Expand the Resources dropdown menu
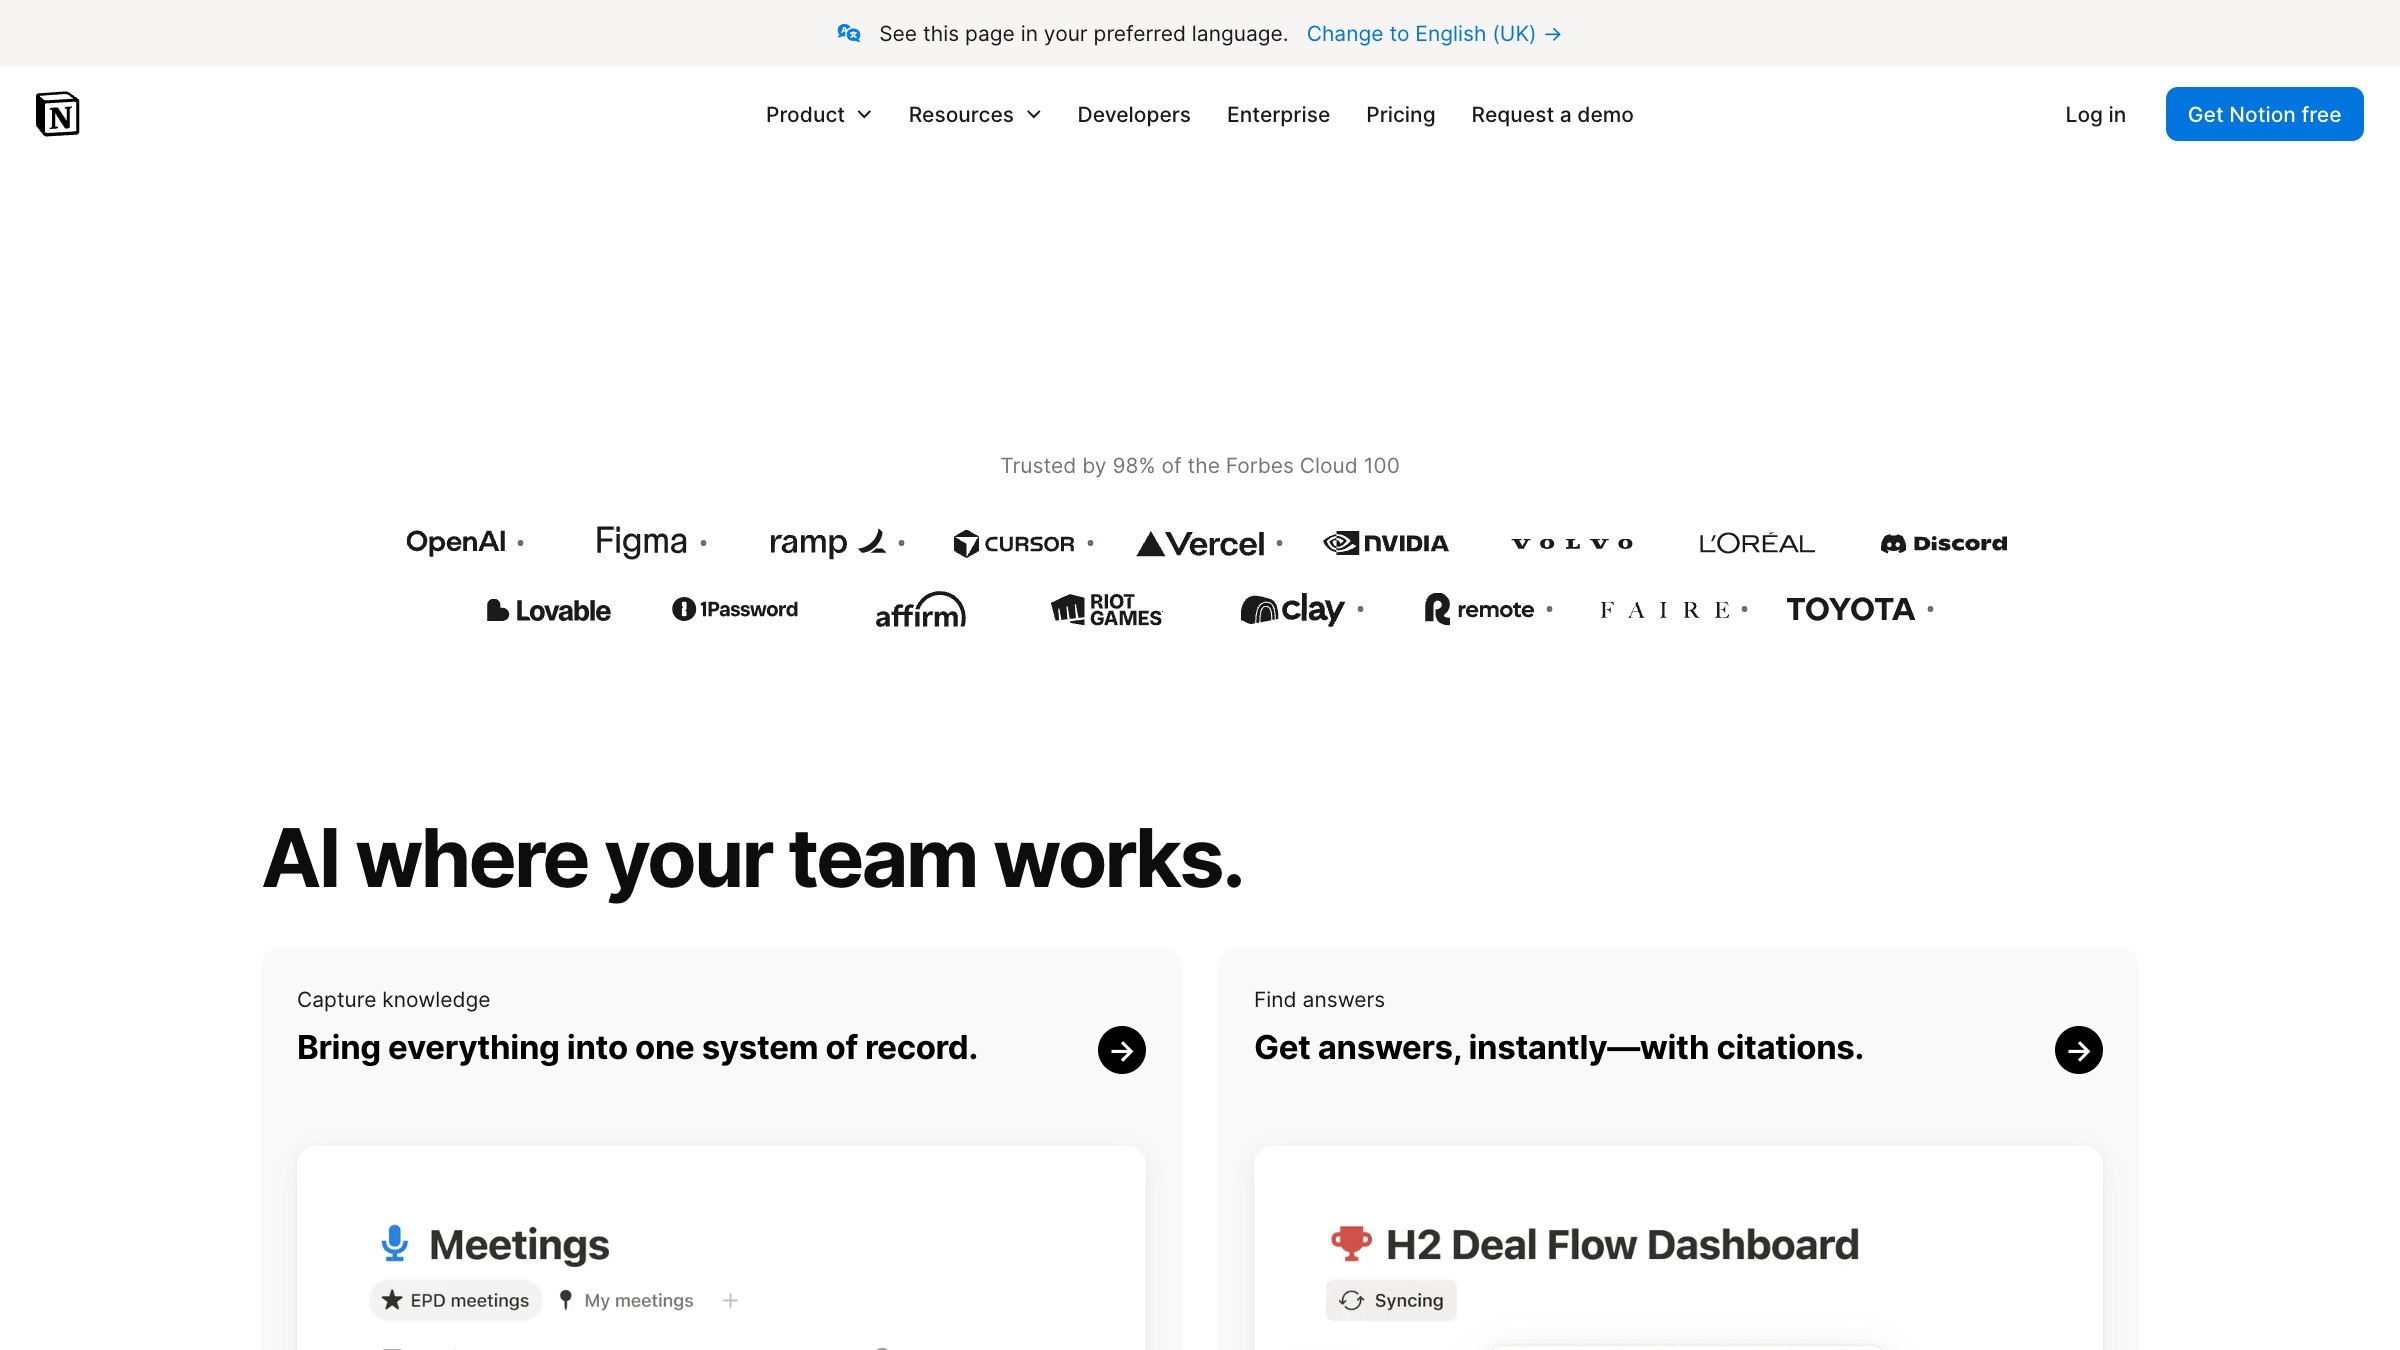 (x=975, y=114)
